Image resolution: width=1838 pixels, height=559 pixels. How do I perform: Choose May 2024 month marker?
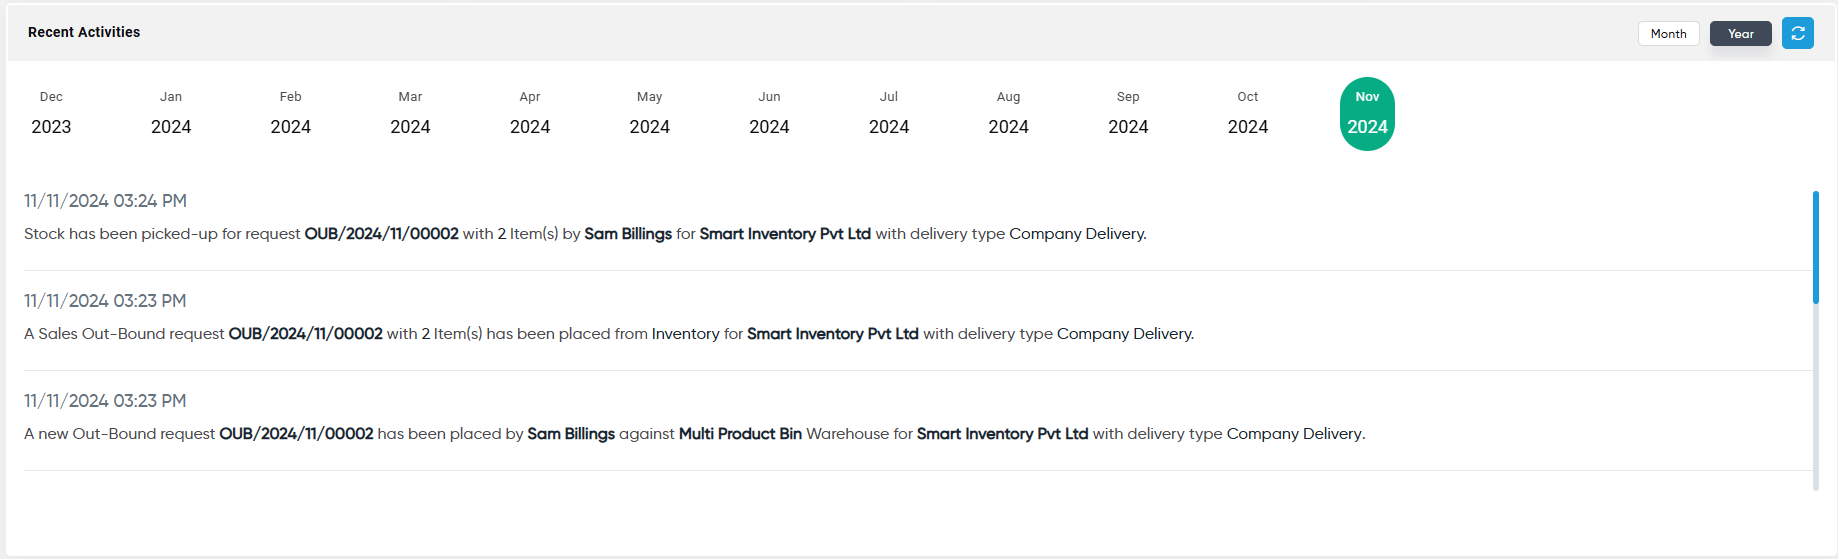point(650,113)
